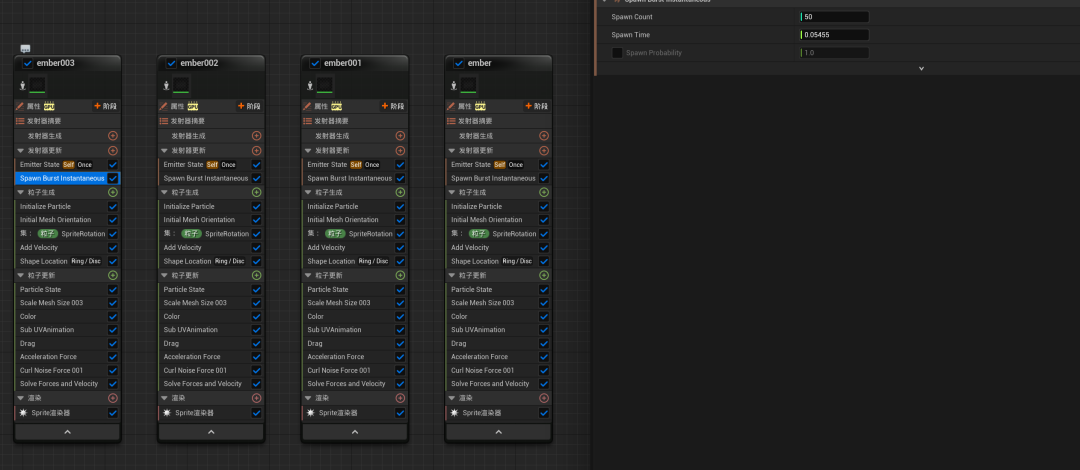This screenshot has height=470, width=1080.
Task: Disable the ember emitter checkbox
Action: click(459, 63)
